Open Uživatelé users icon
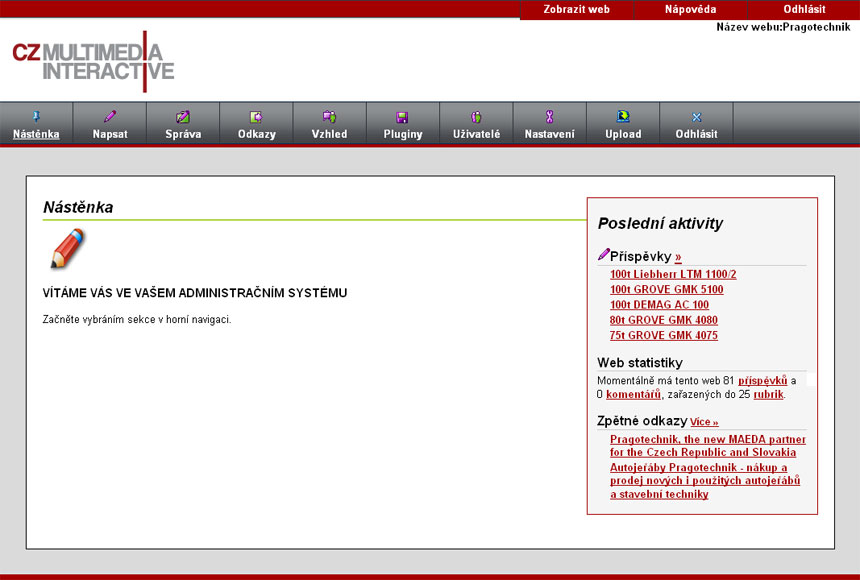This screenshot has height=580, width=860. (476, 117)
